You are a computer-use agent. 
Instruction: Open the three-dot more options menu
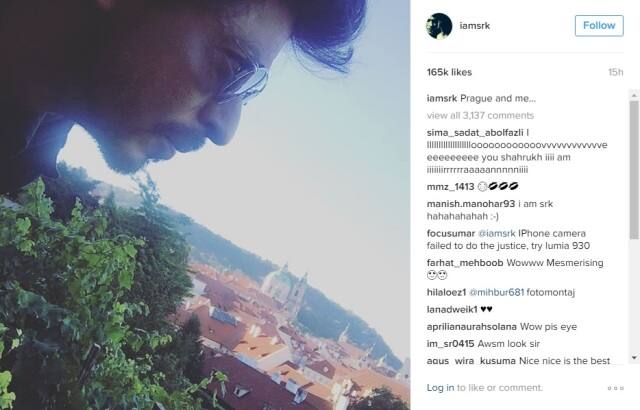point(616,388)
